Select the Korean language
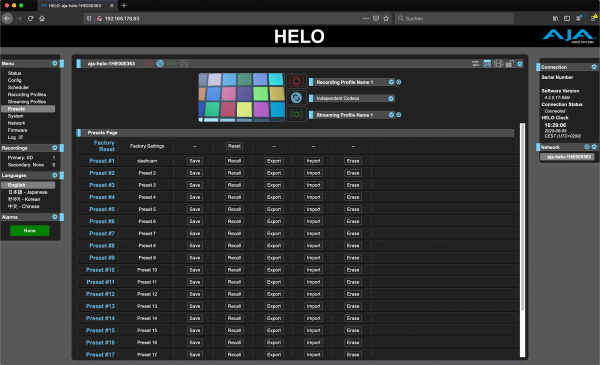The height and width of the screenshot is (365, 600). tap(24, 199)
